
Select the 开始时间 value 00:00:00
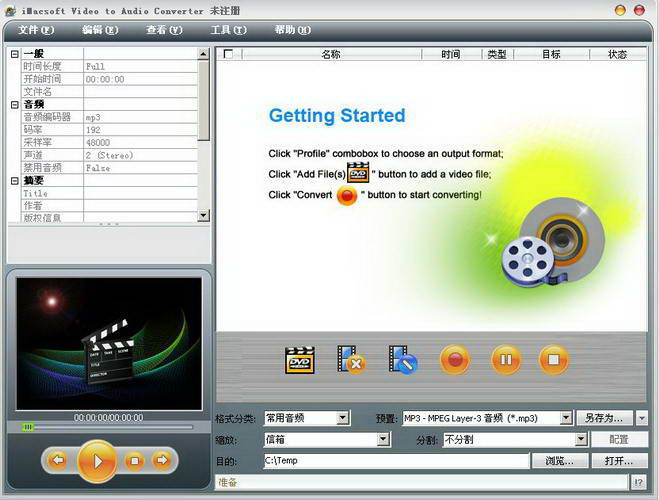point(105,79)
